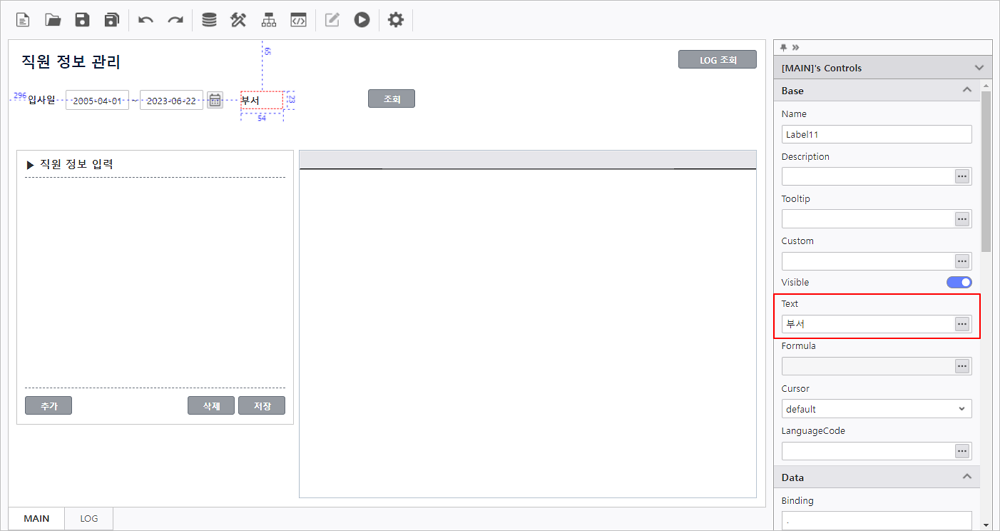Collapse the Base properties section
Screen dimensions: 1000x531
(966, 91)
